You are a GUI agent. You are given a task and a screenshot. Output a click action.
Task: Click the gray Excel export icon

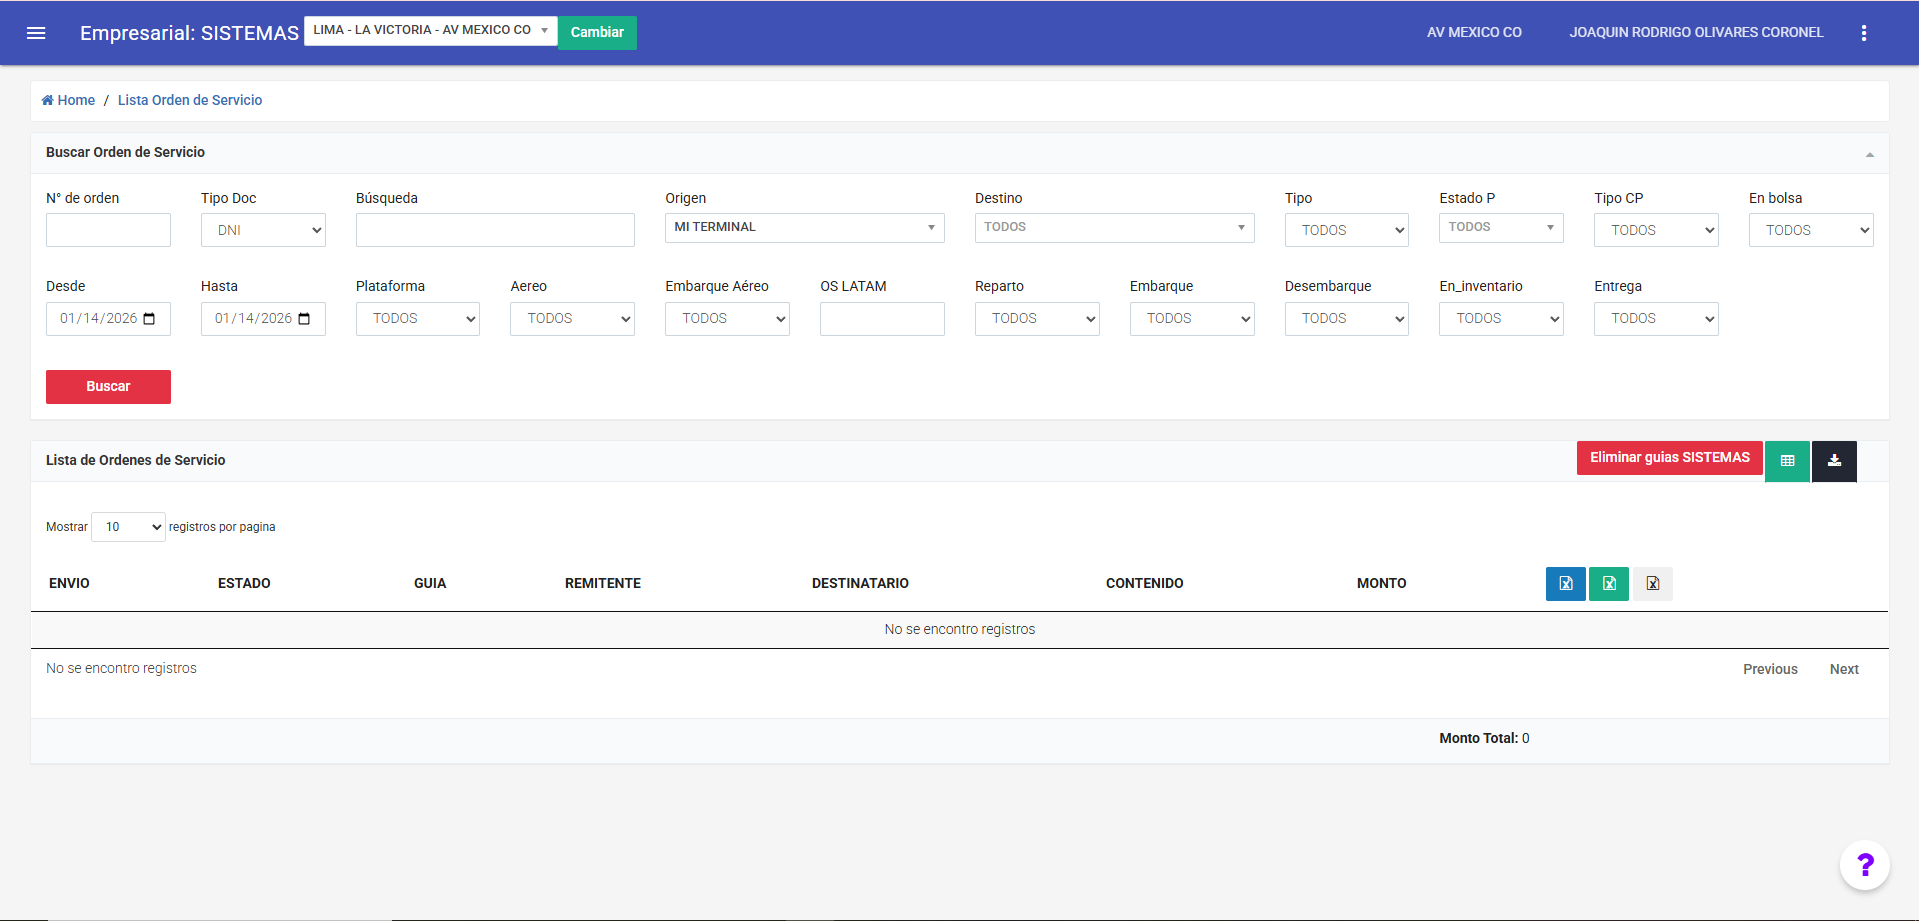(x=1652, y=584)
